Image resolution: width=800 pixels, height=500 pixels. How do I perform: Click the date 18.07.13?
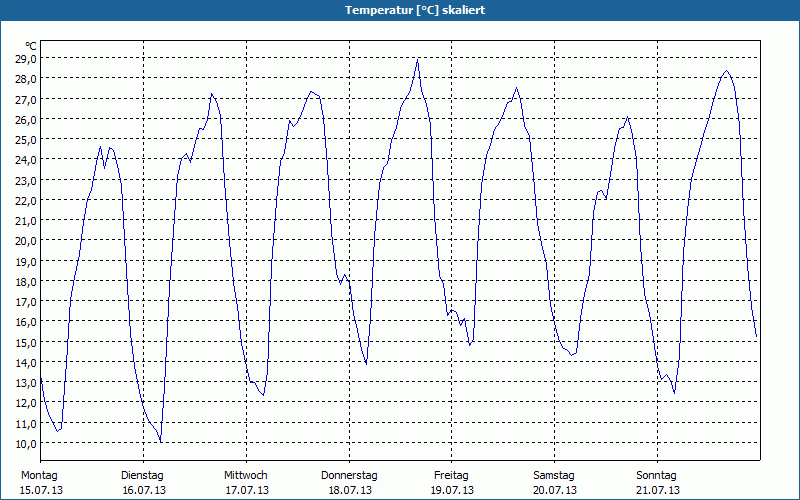click(350, 490)
